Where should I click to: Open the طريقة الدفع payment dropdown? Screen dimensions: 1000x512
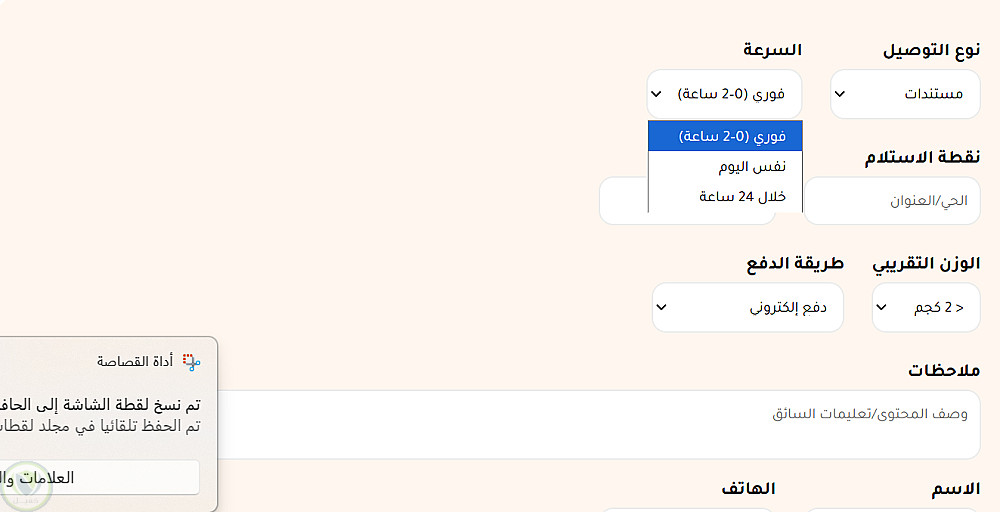coord(747,307)
